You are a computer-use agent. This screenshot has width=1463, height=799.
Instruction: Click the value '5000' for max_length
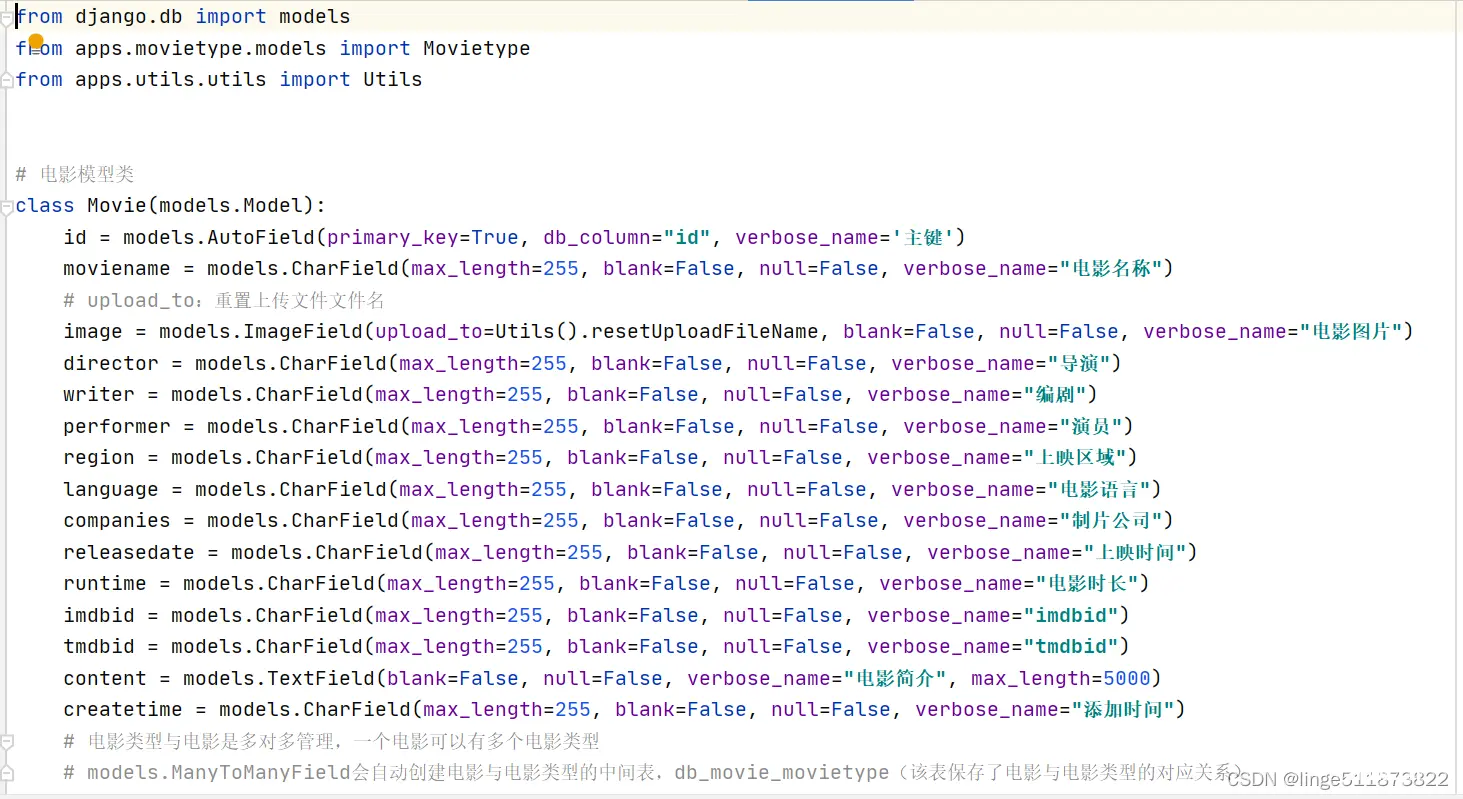click(1127, 678)
